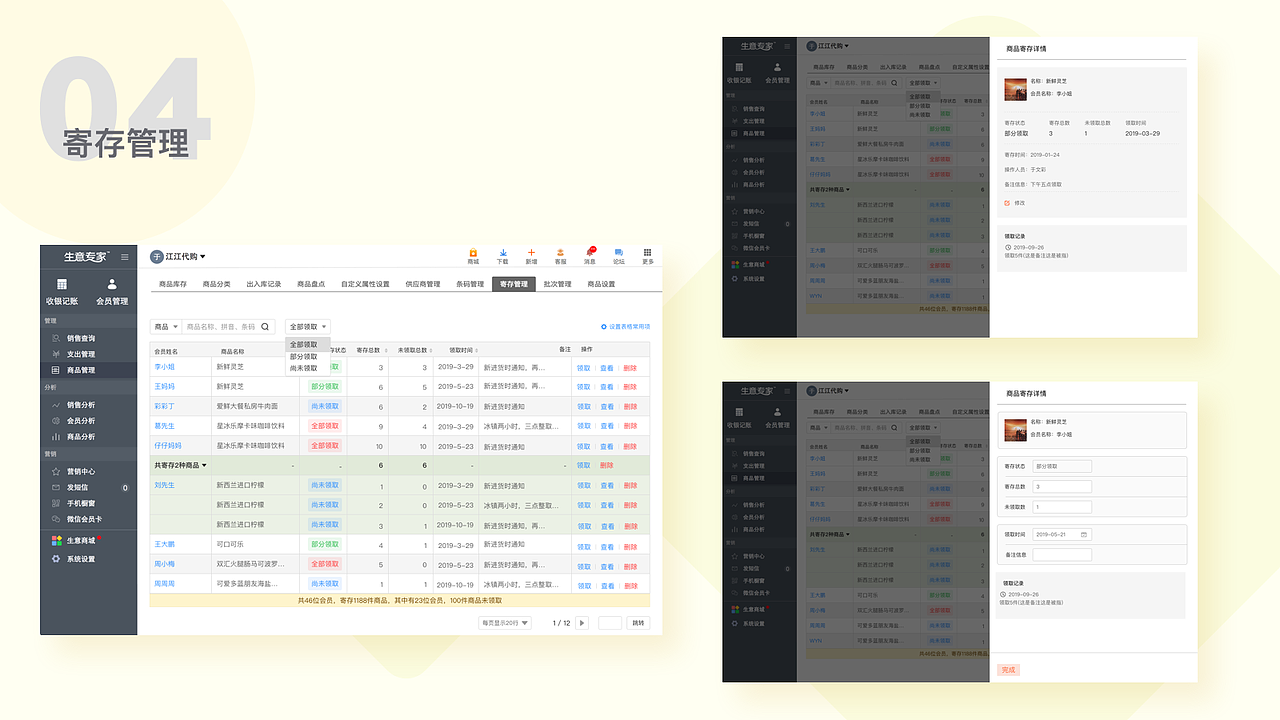Image resolution: width=1280 pixels, height=720 pixels.
Task: Open 每页显示20行 page size dropdown
Action: click(x=505, y=623)
